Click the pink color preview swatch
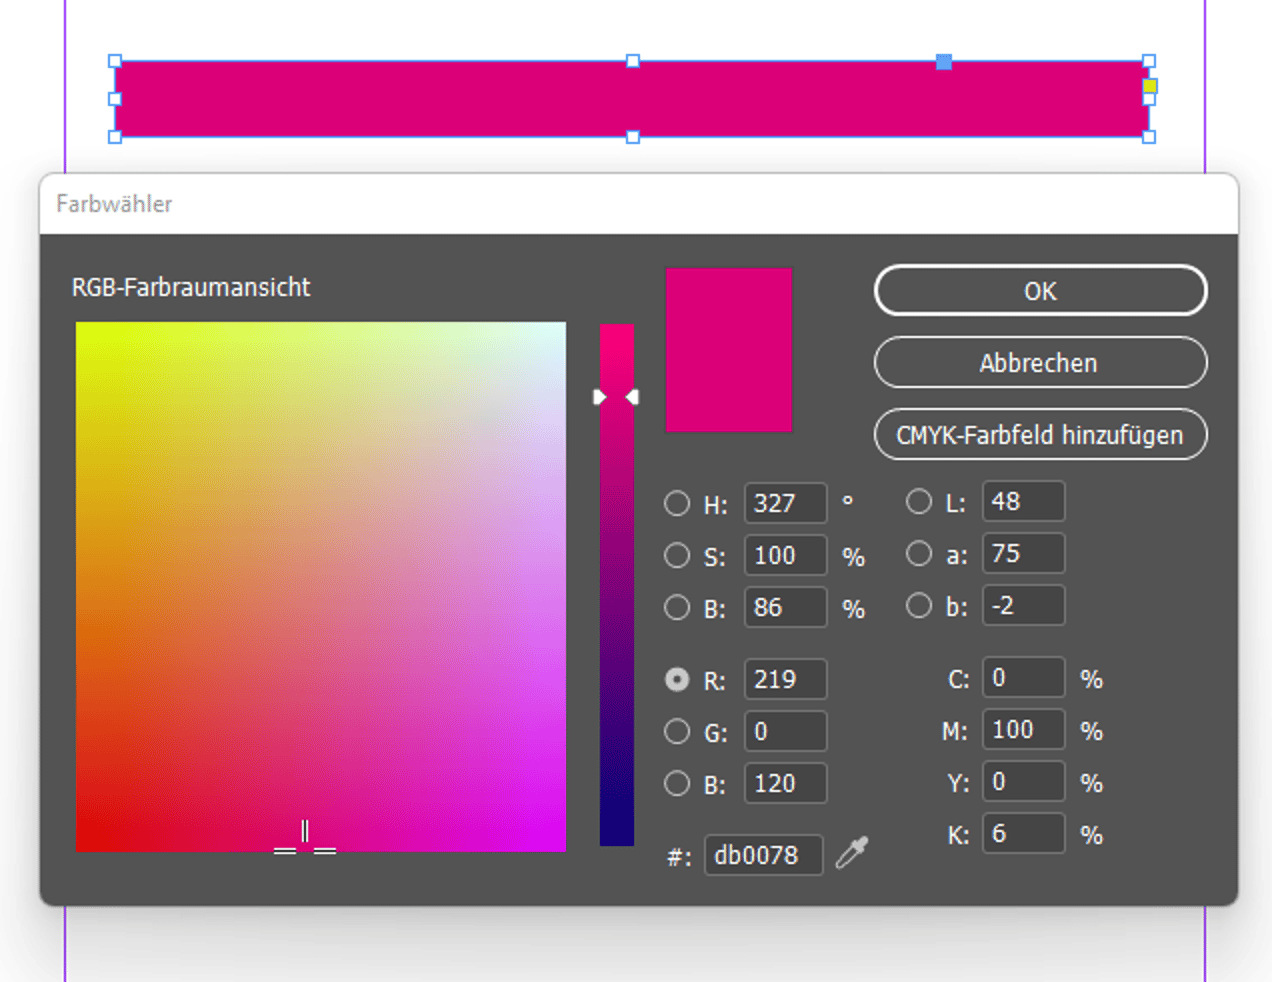Image resolution: width=1272 pixels, height=982 pixels. (x=729, y=350)
